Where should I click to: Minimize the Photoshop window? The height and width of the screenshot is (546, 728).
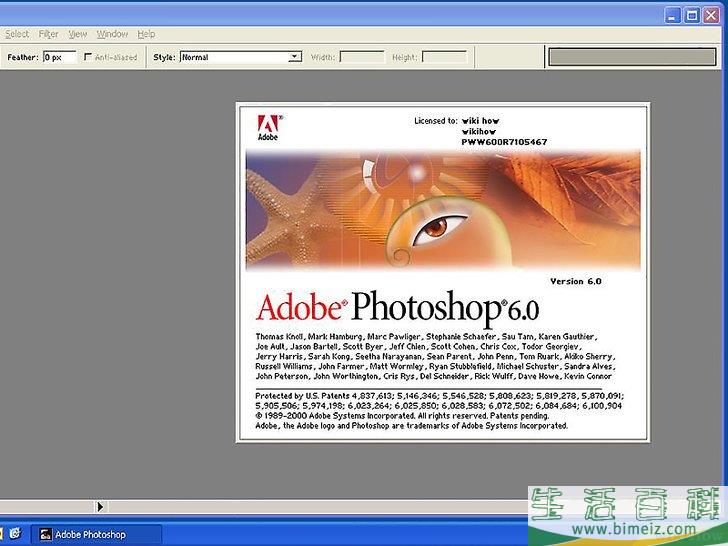coord(672,15)
